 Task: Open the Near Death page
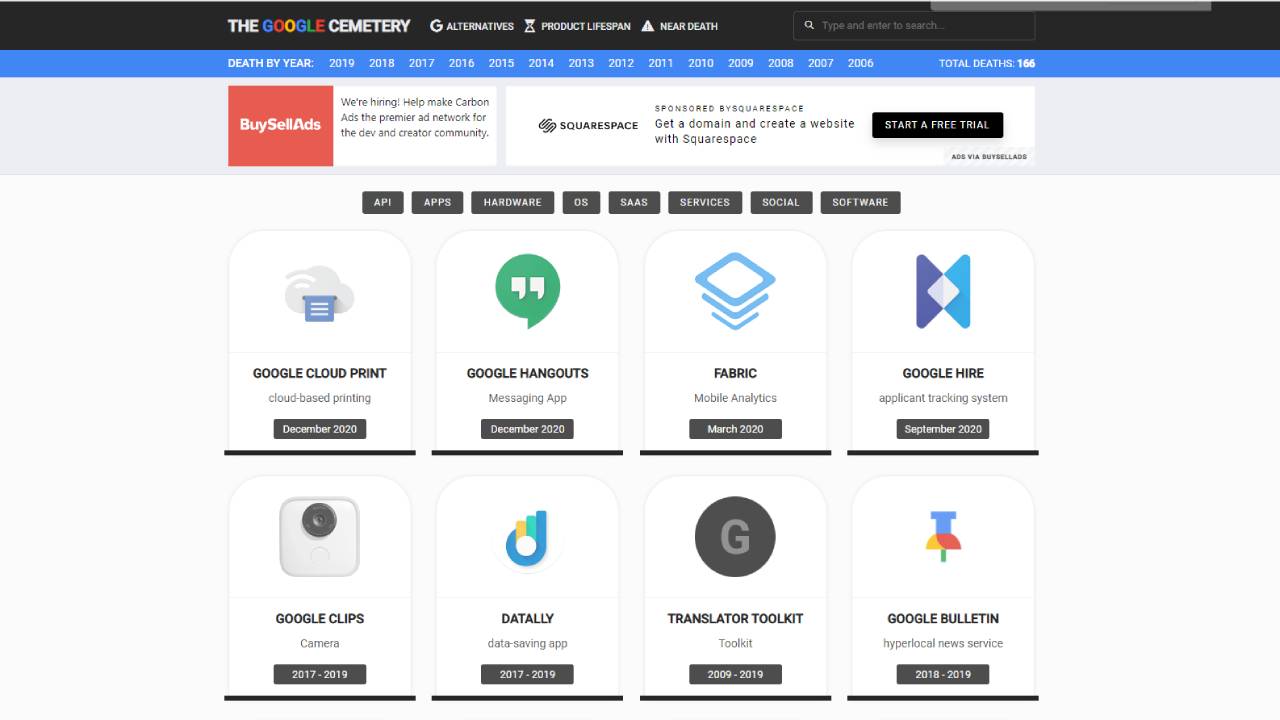(x=680, y=26)
